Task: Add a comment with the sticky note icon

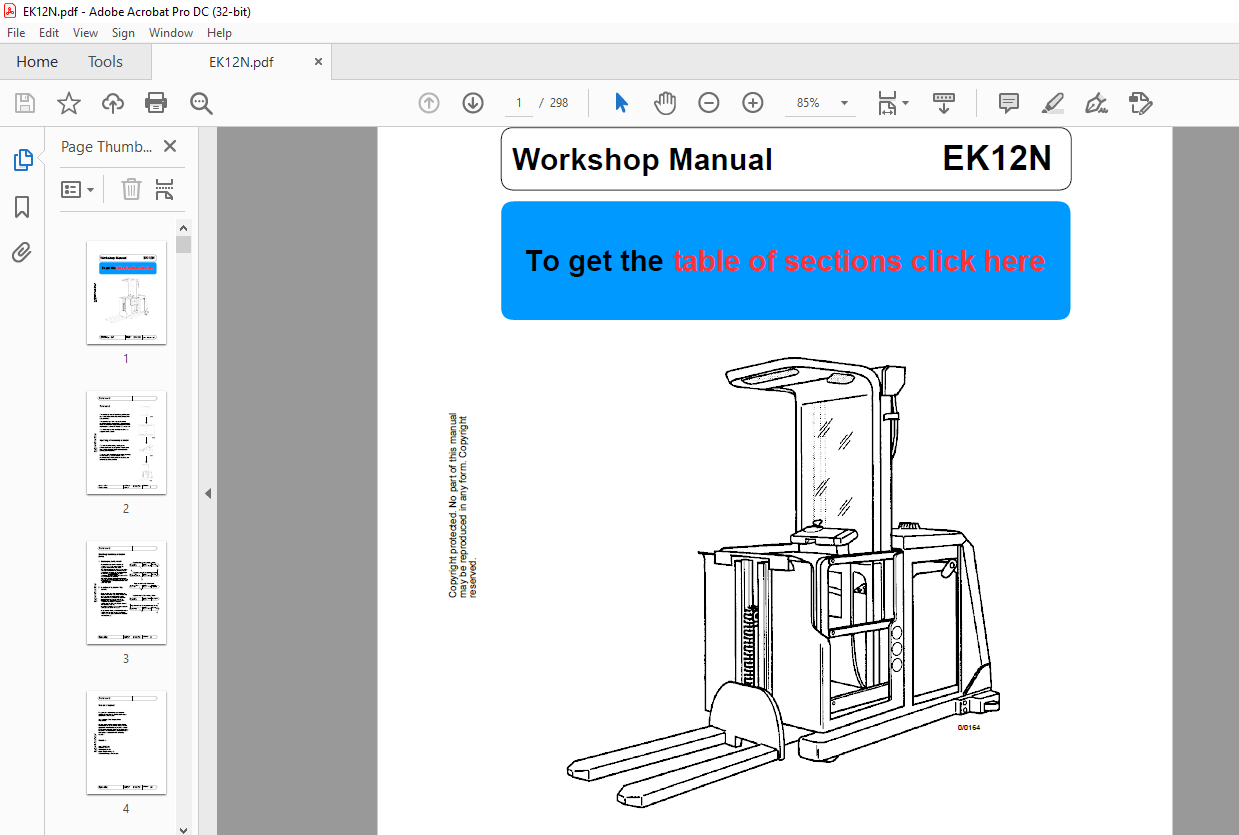Action: click(1009, 103)
